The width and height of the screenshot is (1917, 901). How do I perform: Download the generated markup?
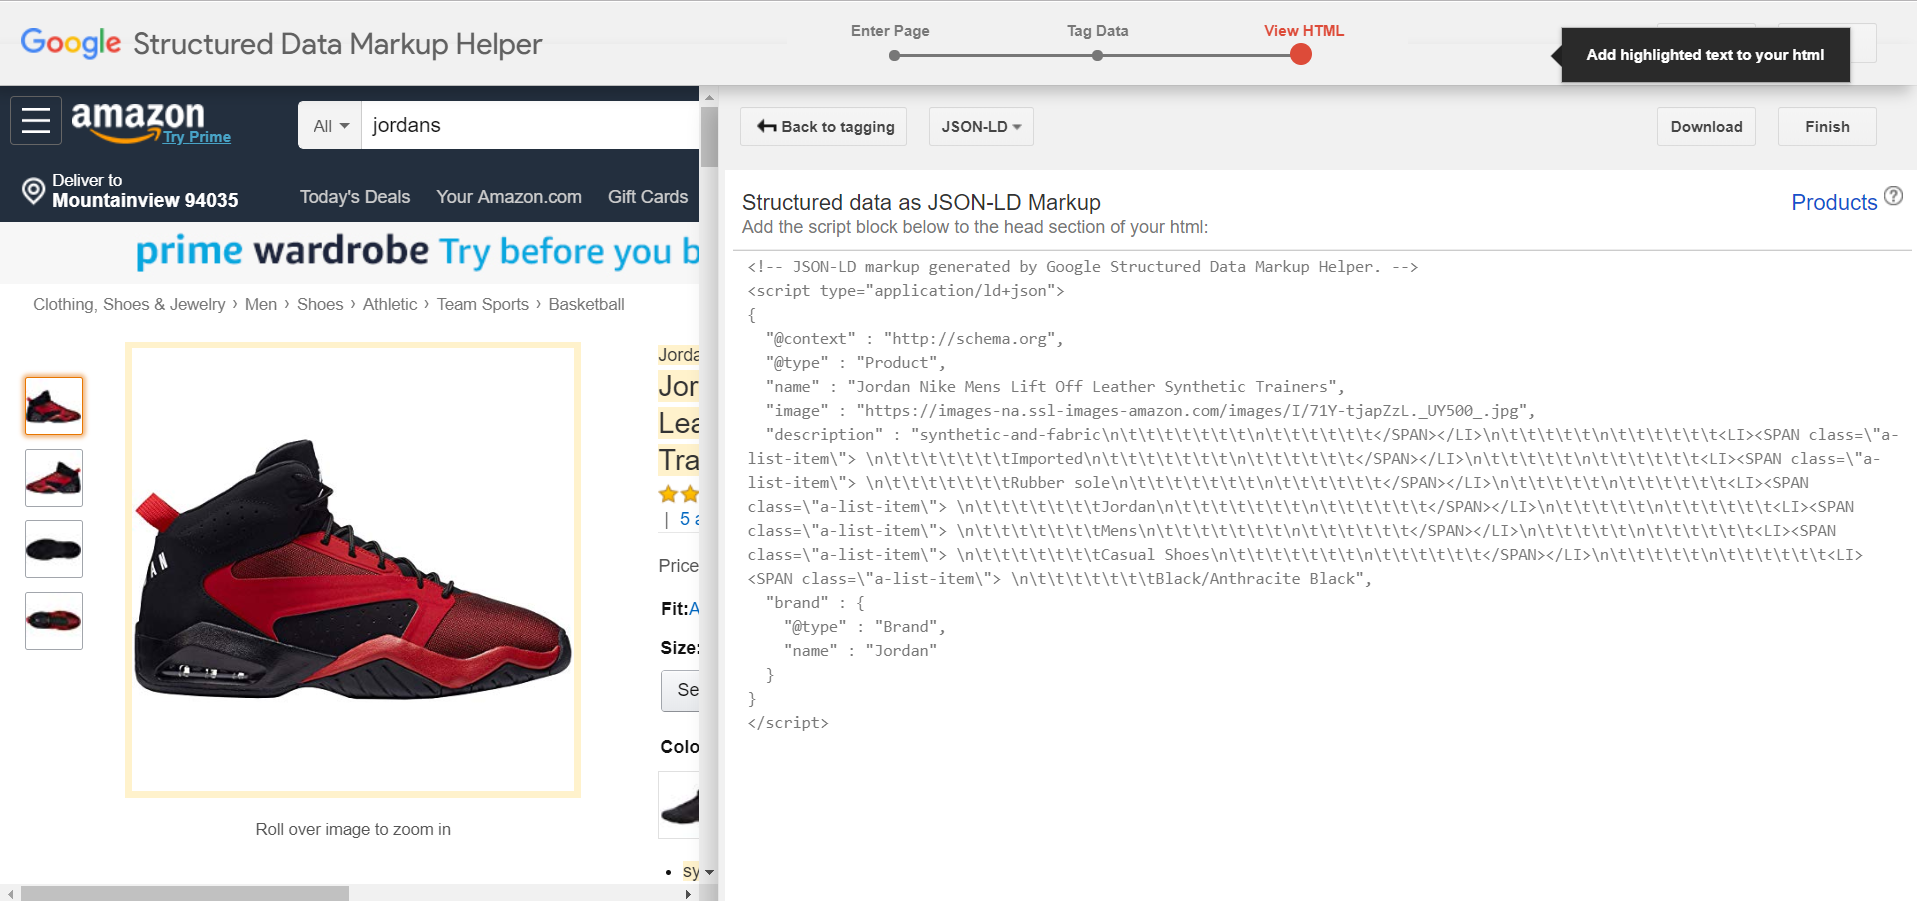(1705, 127)
